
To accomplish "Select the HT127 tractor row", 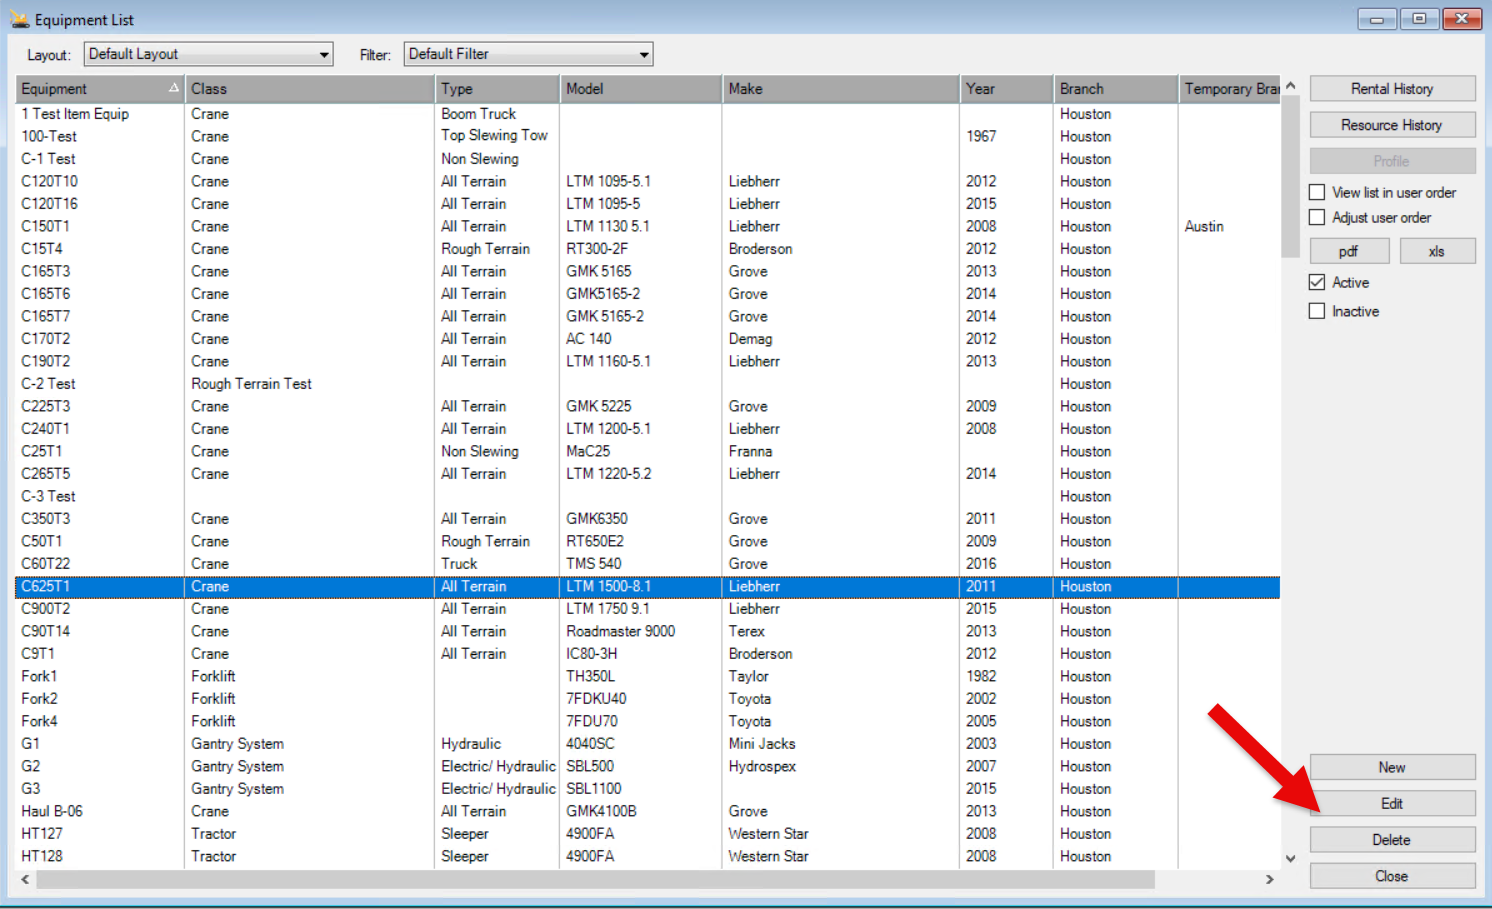I will pos(648,833).
